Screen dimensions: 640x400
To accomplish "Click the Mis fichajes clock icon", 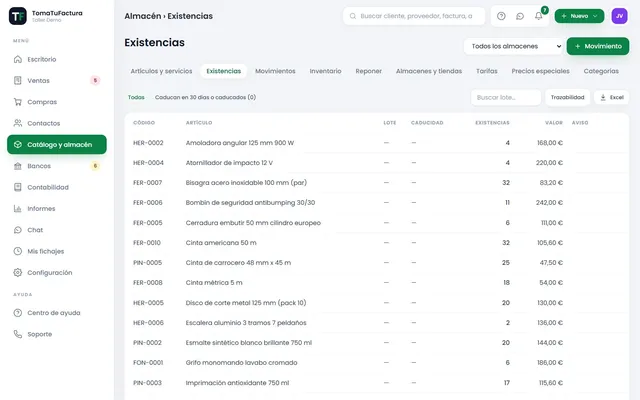I will tap(18, 251).
